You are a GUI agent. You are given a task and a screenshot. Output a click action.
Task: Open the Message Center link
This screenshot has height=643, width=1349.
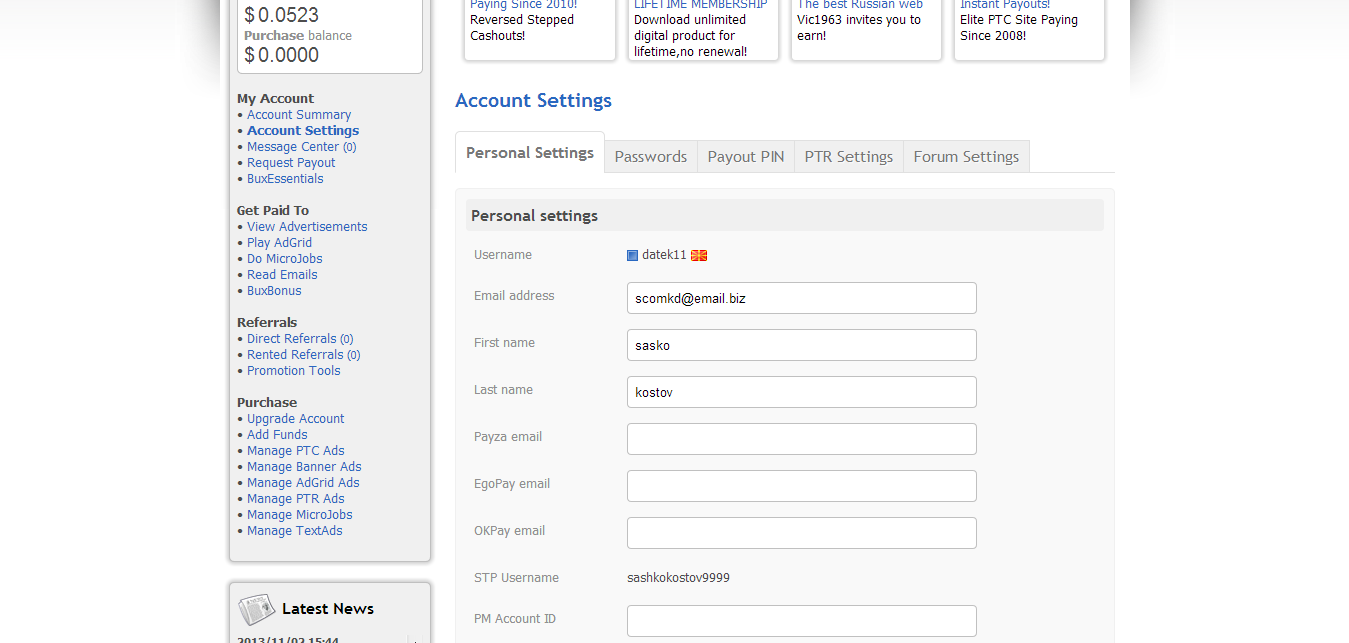(x=293, y=147)
